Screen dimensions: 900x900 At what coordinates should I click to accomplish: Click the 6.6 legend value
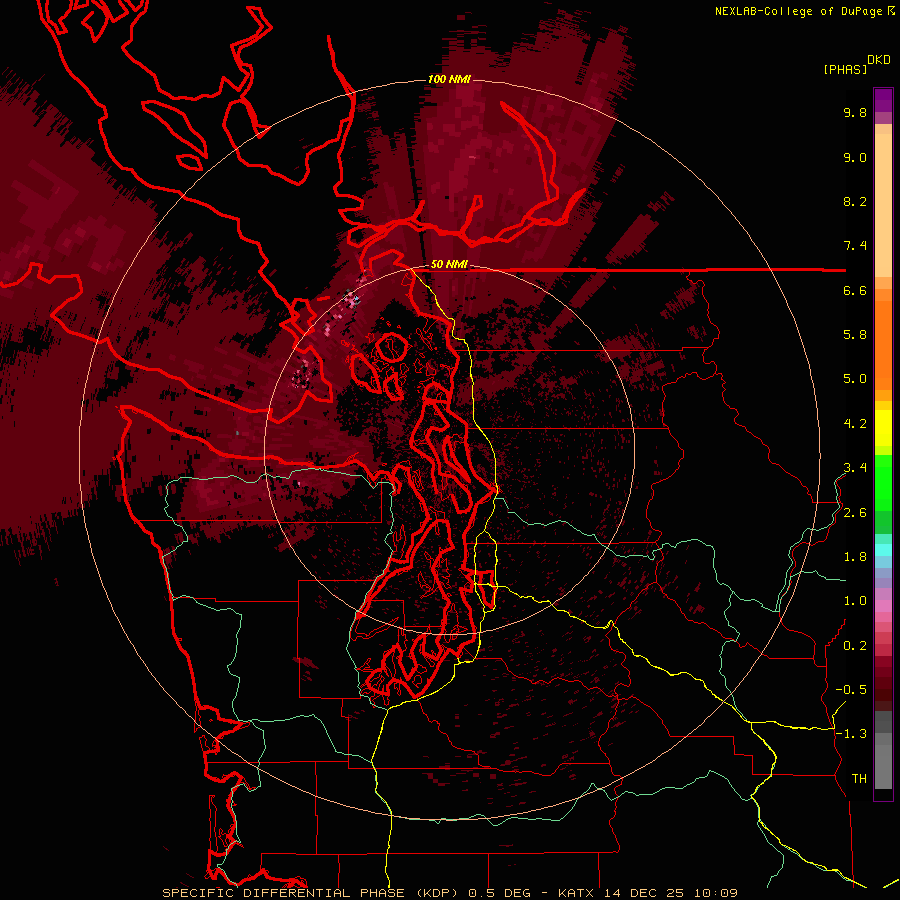pos(855,290)
